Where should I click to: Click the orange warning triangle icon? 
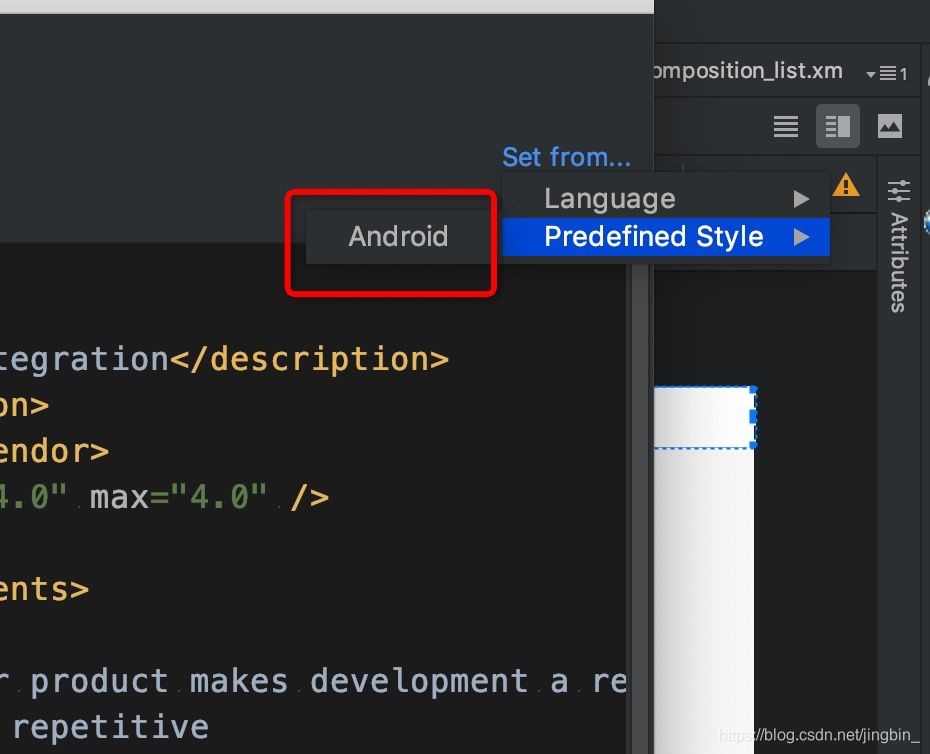[846, 185]
